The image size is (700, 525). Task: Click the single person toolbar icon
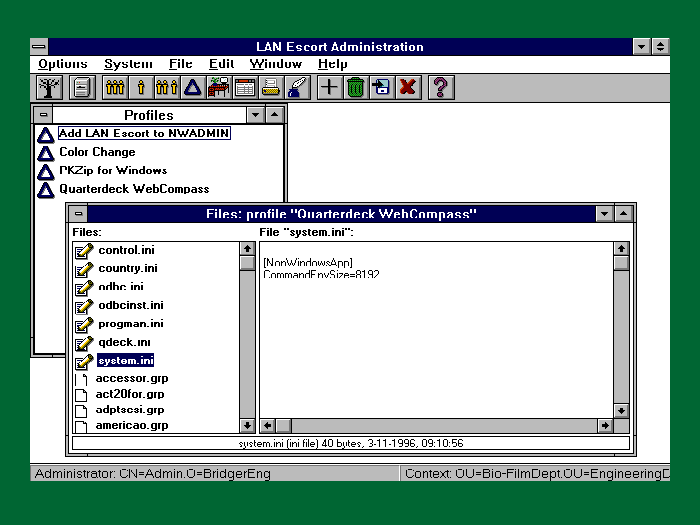(x=141, y=87)
